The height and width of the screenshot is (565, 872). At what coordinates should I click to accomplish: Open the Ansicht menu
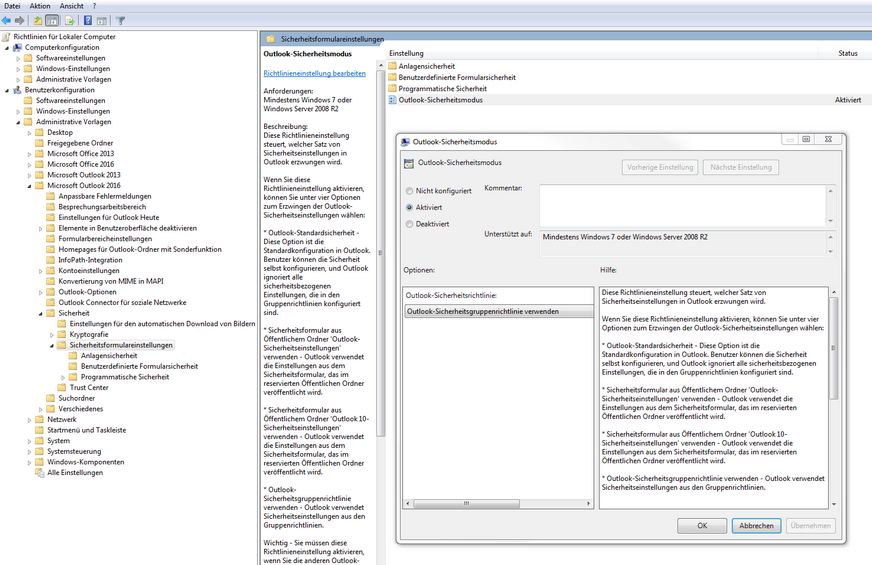click(72, 6)
